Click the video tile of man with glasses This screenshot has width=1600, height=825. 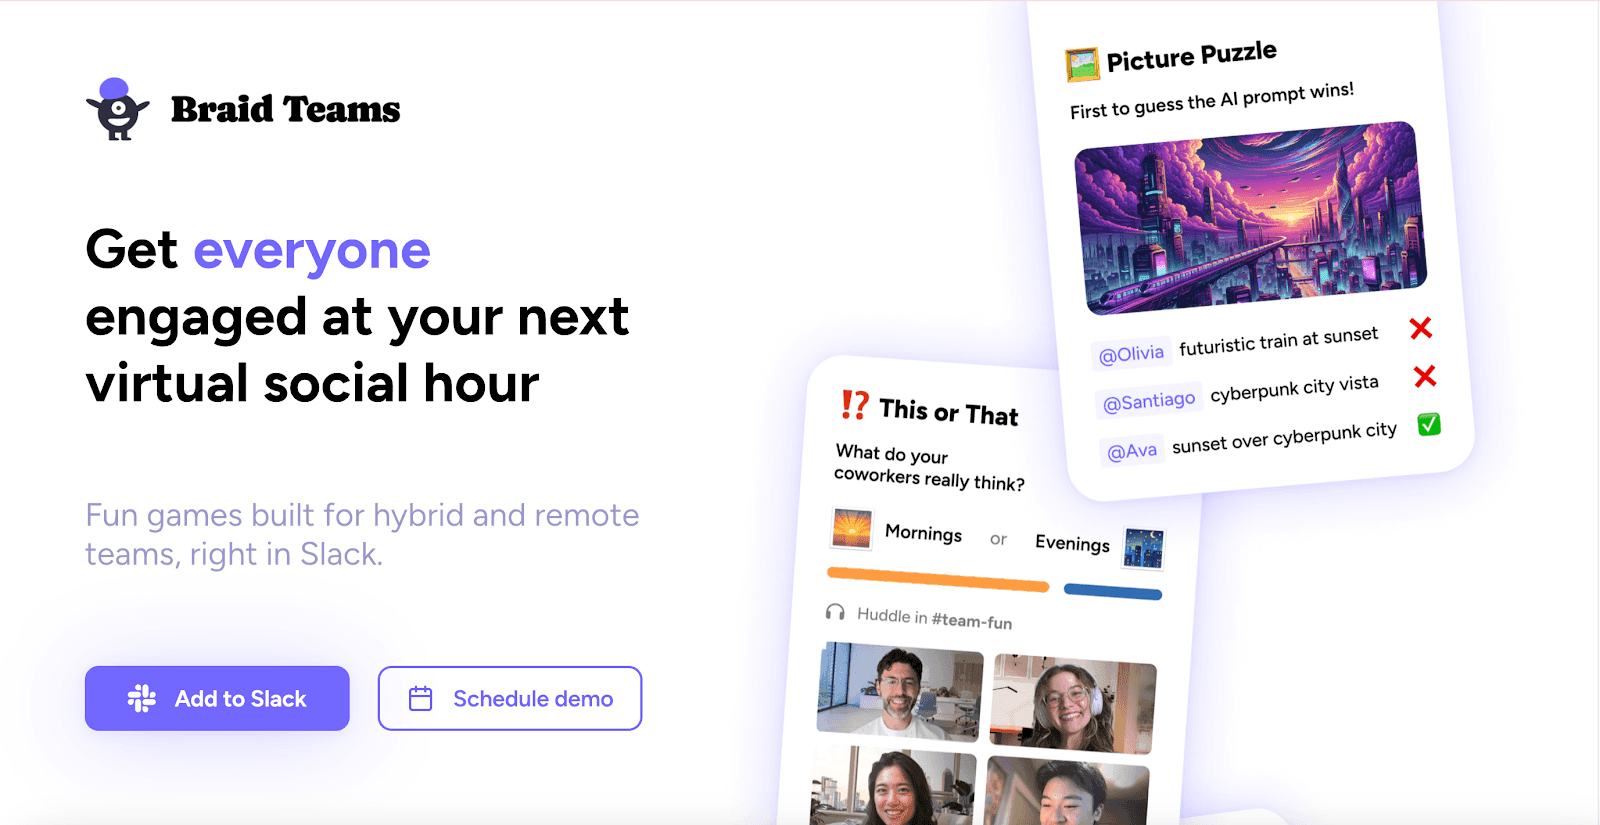pyautogui.click(x=899, y=692)
